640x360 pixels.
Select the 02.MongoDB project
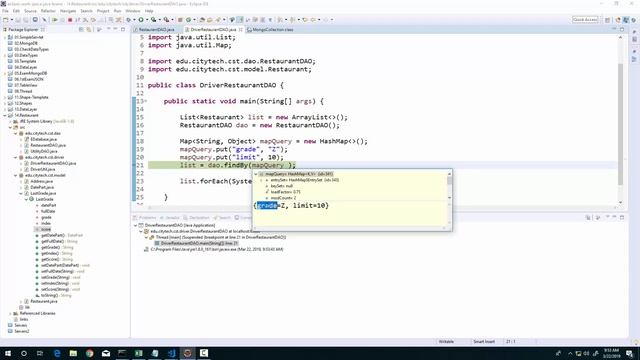[x=26, y=43]
